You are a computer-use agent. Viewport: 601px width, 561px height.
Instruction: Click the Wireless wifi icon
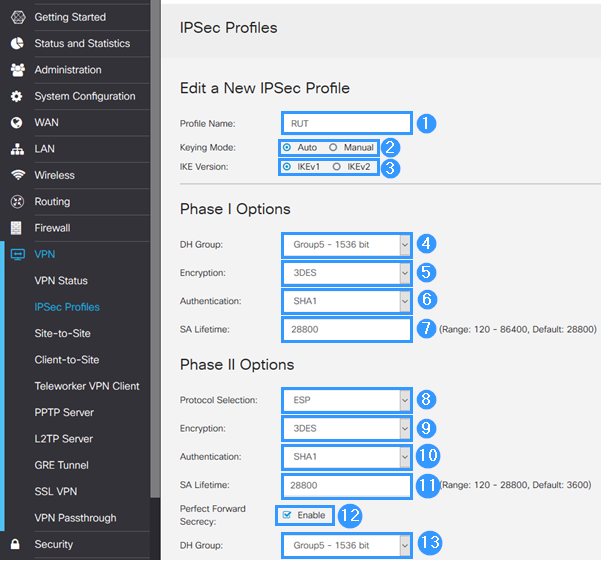(x=16, y=175)
